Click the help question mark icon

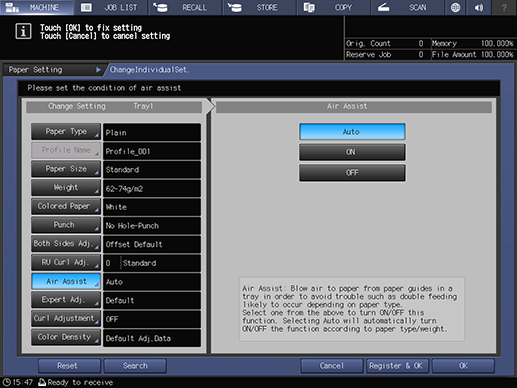pos(504,7)
